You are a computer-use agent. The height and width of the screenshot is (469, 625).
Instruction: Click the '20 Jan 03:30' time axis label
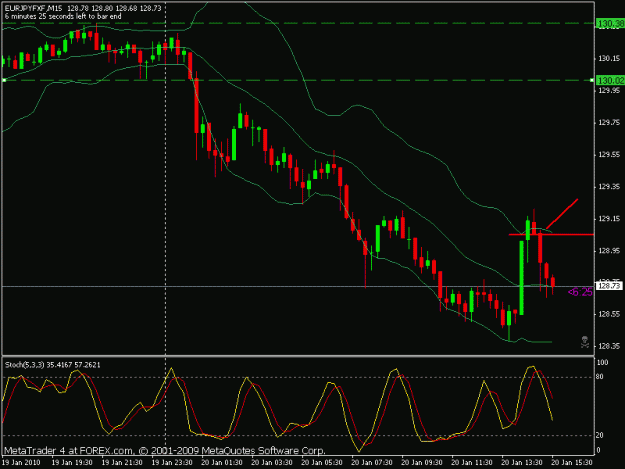pyautogui.click(x=272, y=462)
